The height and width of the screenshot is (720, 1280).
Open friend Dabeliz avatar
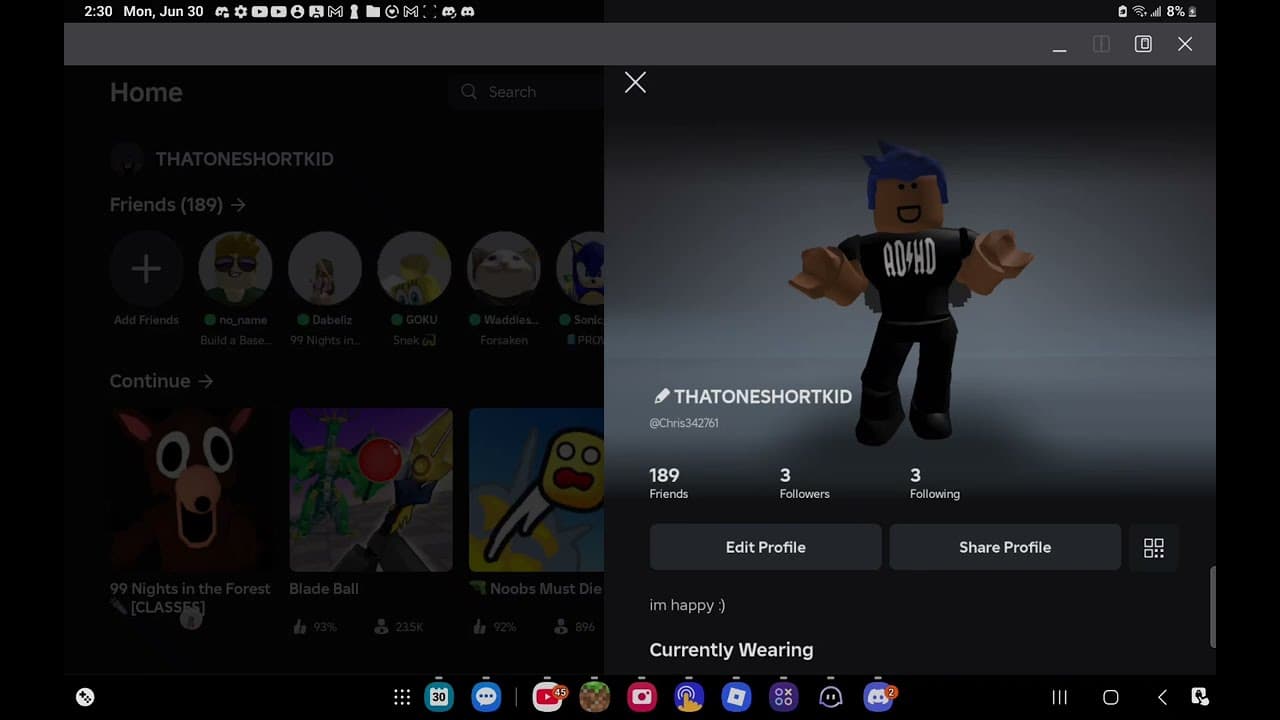click(325, 269)
